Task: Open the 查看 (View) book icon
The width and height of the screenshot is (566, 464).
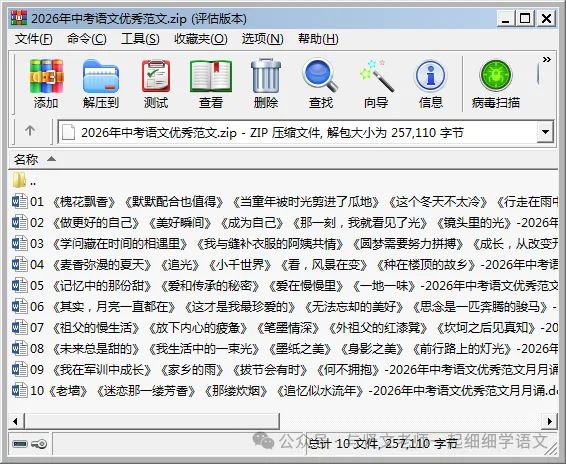Action: pyautogui.click(x=211, y=76)
